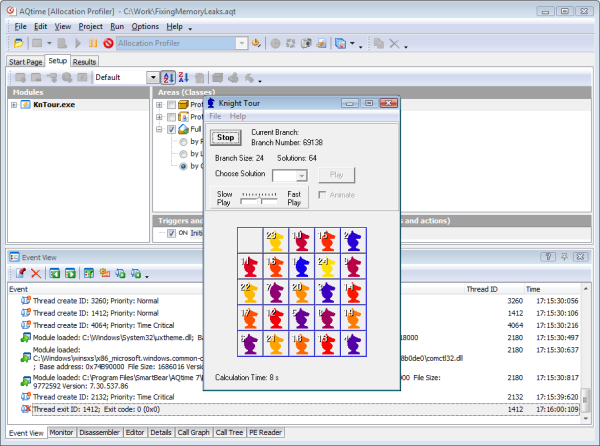Click the red Stop profiling icon
Viewport: 600px width, 446px height.
tap(108, 43)
